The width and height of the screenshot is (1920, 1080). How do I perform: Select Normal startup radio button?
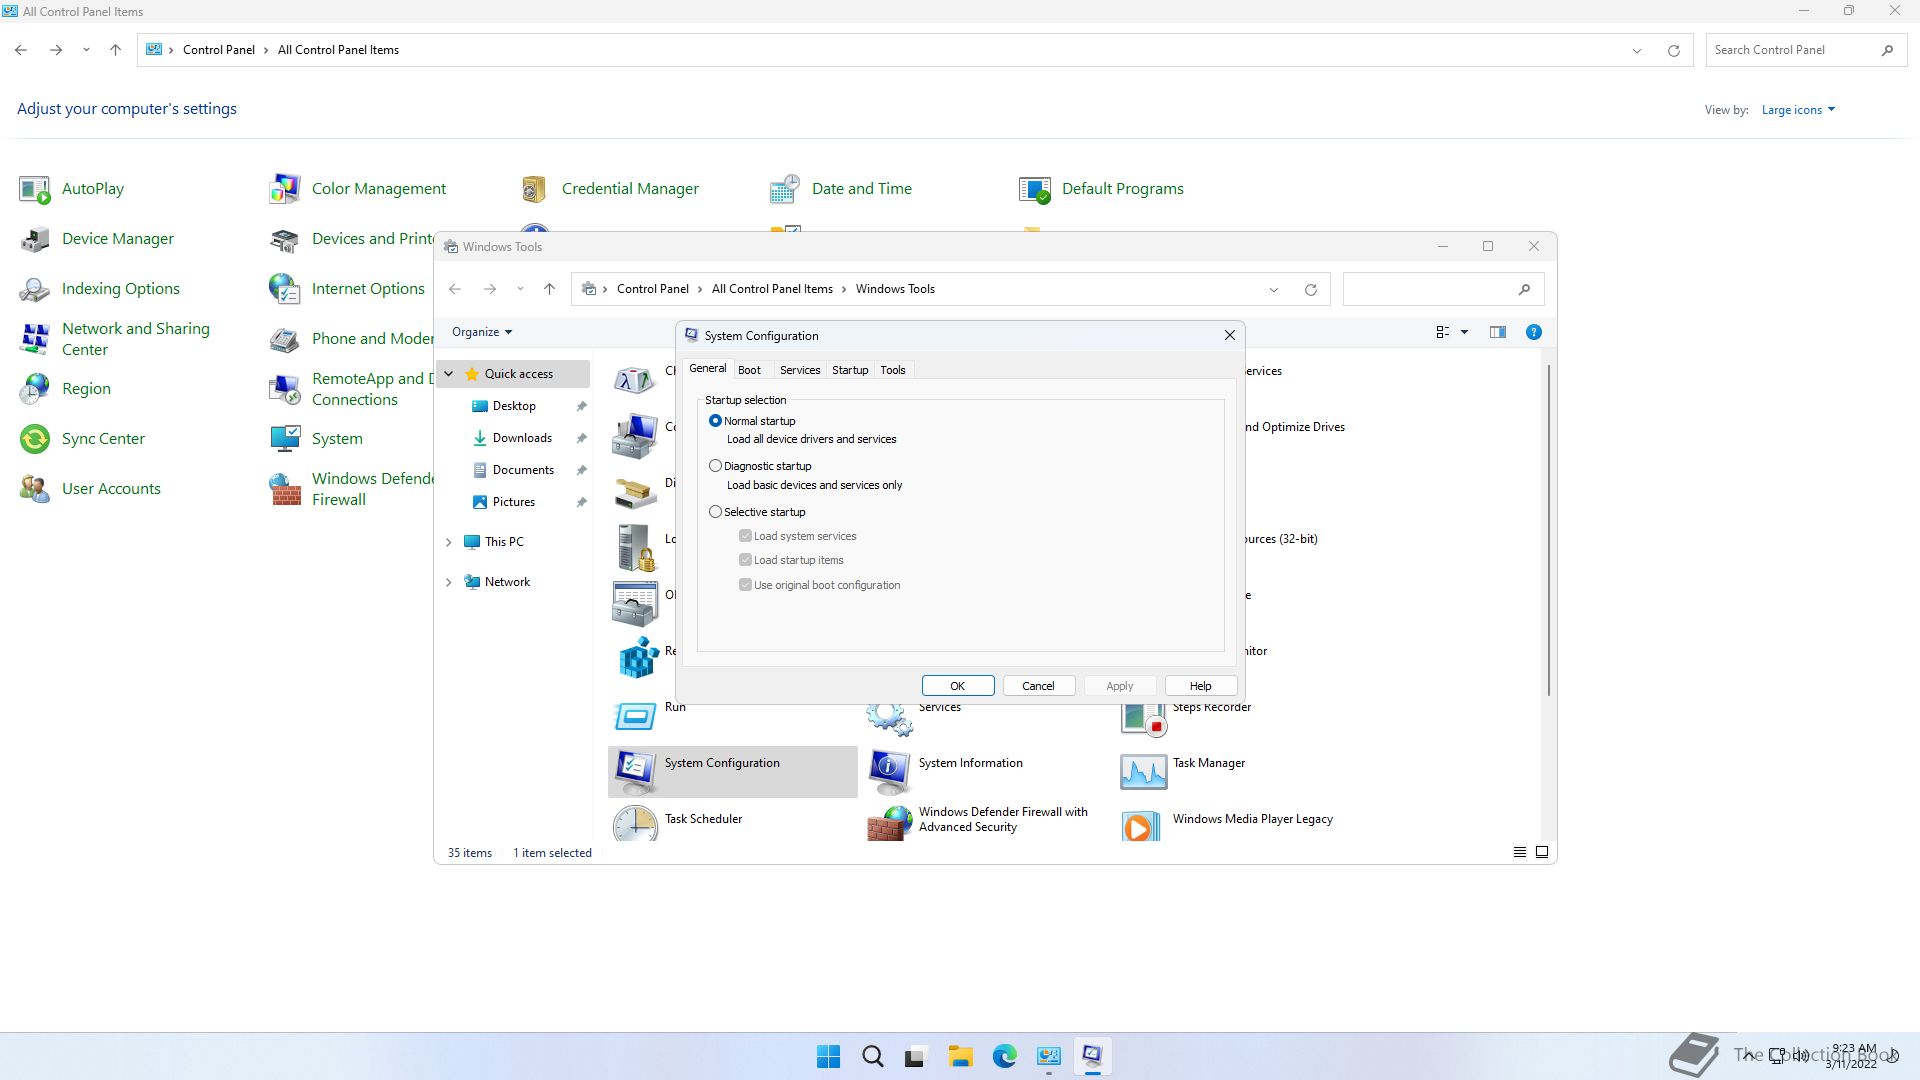pos(715,421)
